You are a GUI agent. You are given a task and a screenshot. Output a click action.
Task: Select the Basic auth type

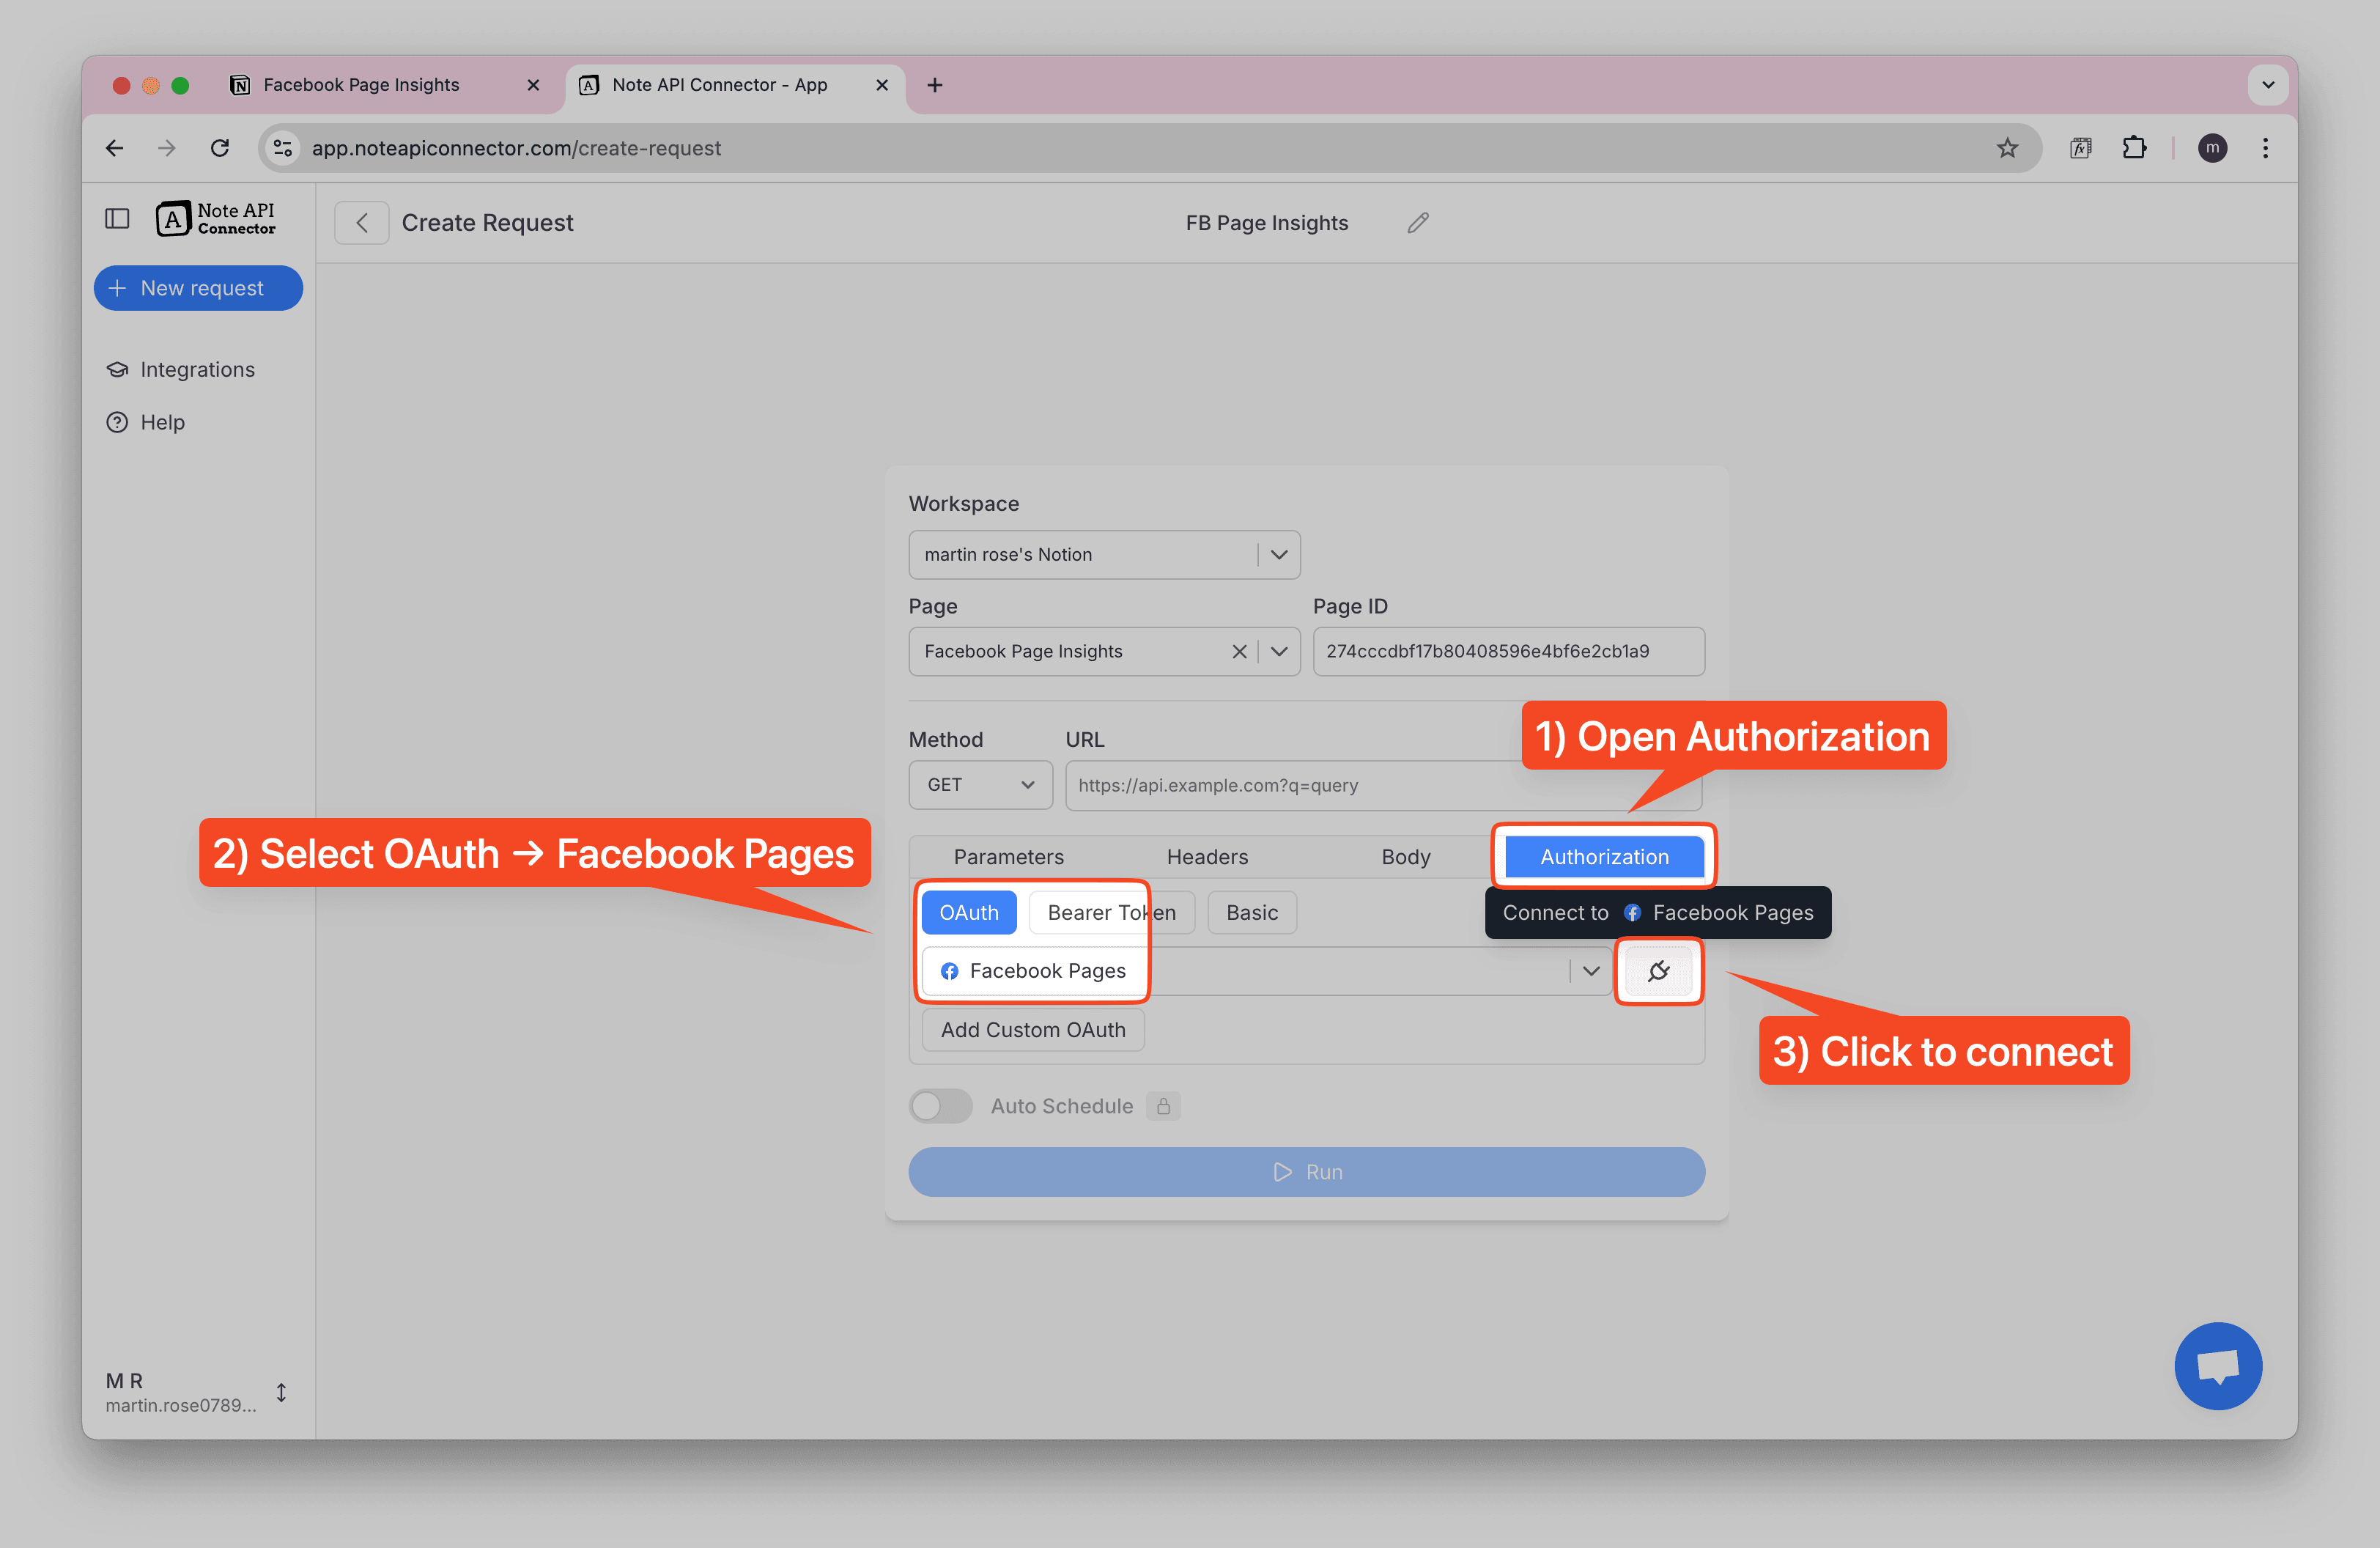point(1252,913)
